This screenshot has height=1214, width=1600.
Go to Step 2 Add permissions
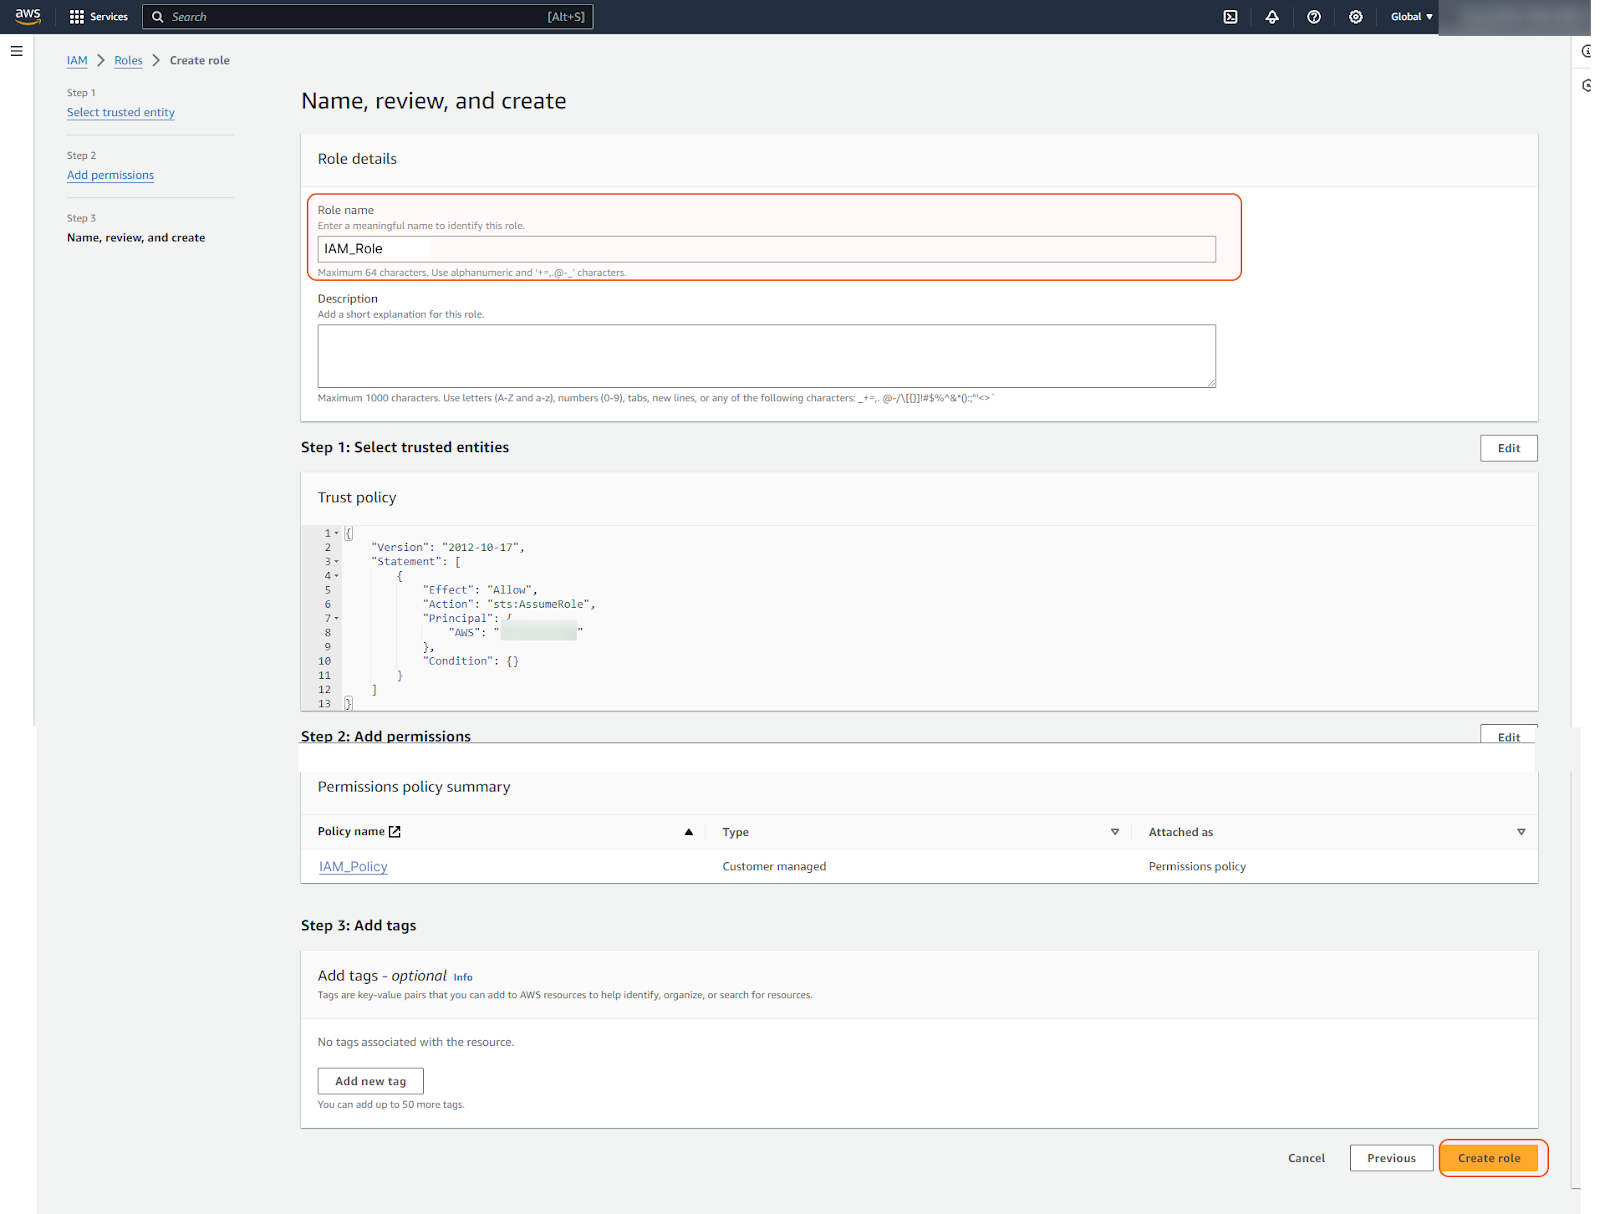click(110, 175)
